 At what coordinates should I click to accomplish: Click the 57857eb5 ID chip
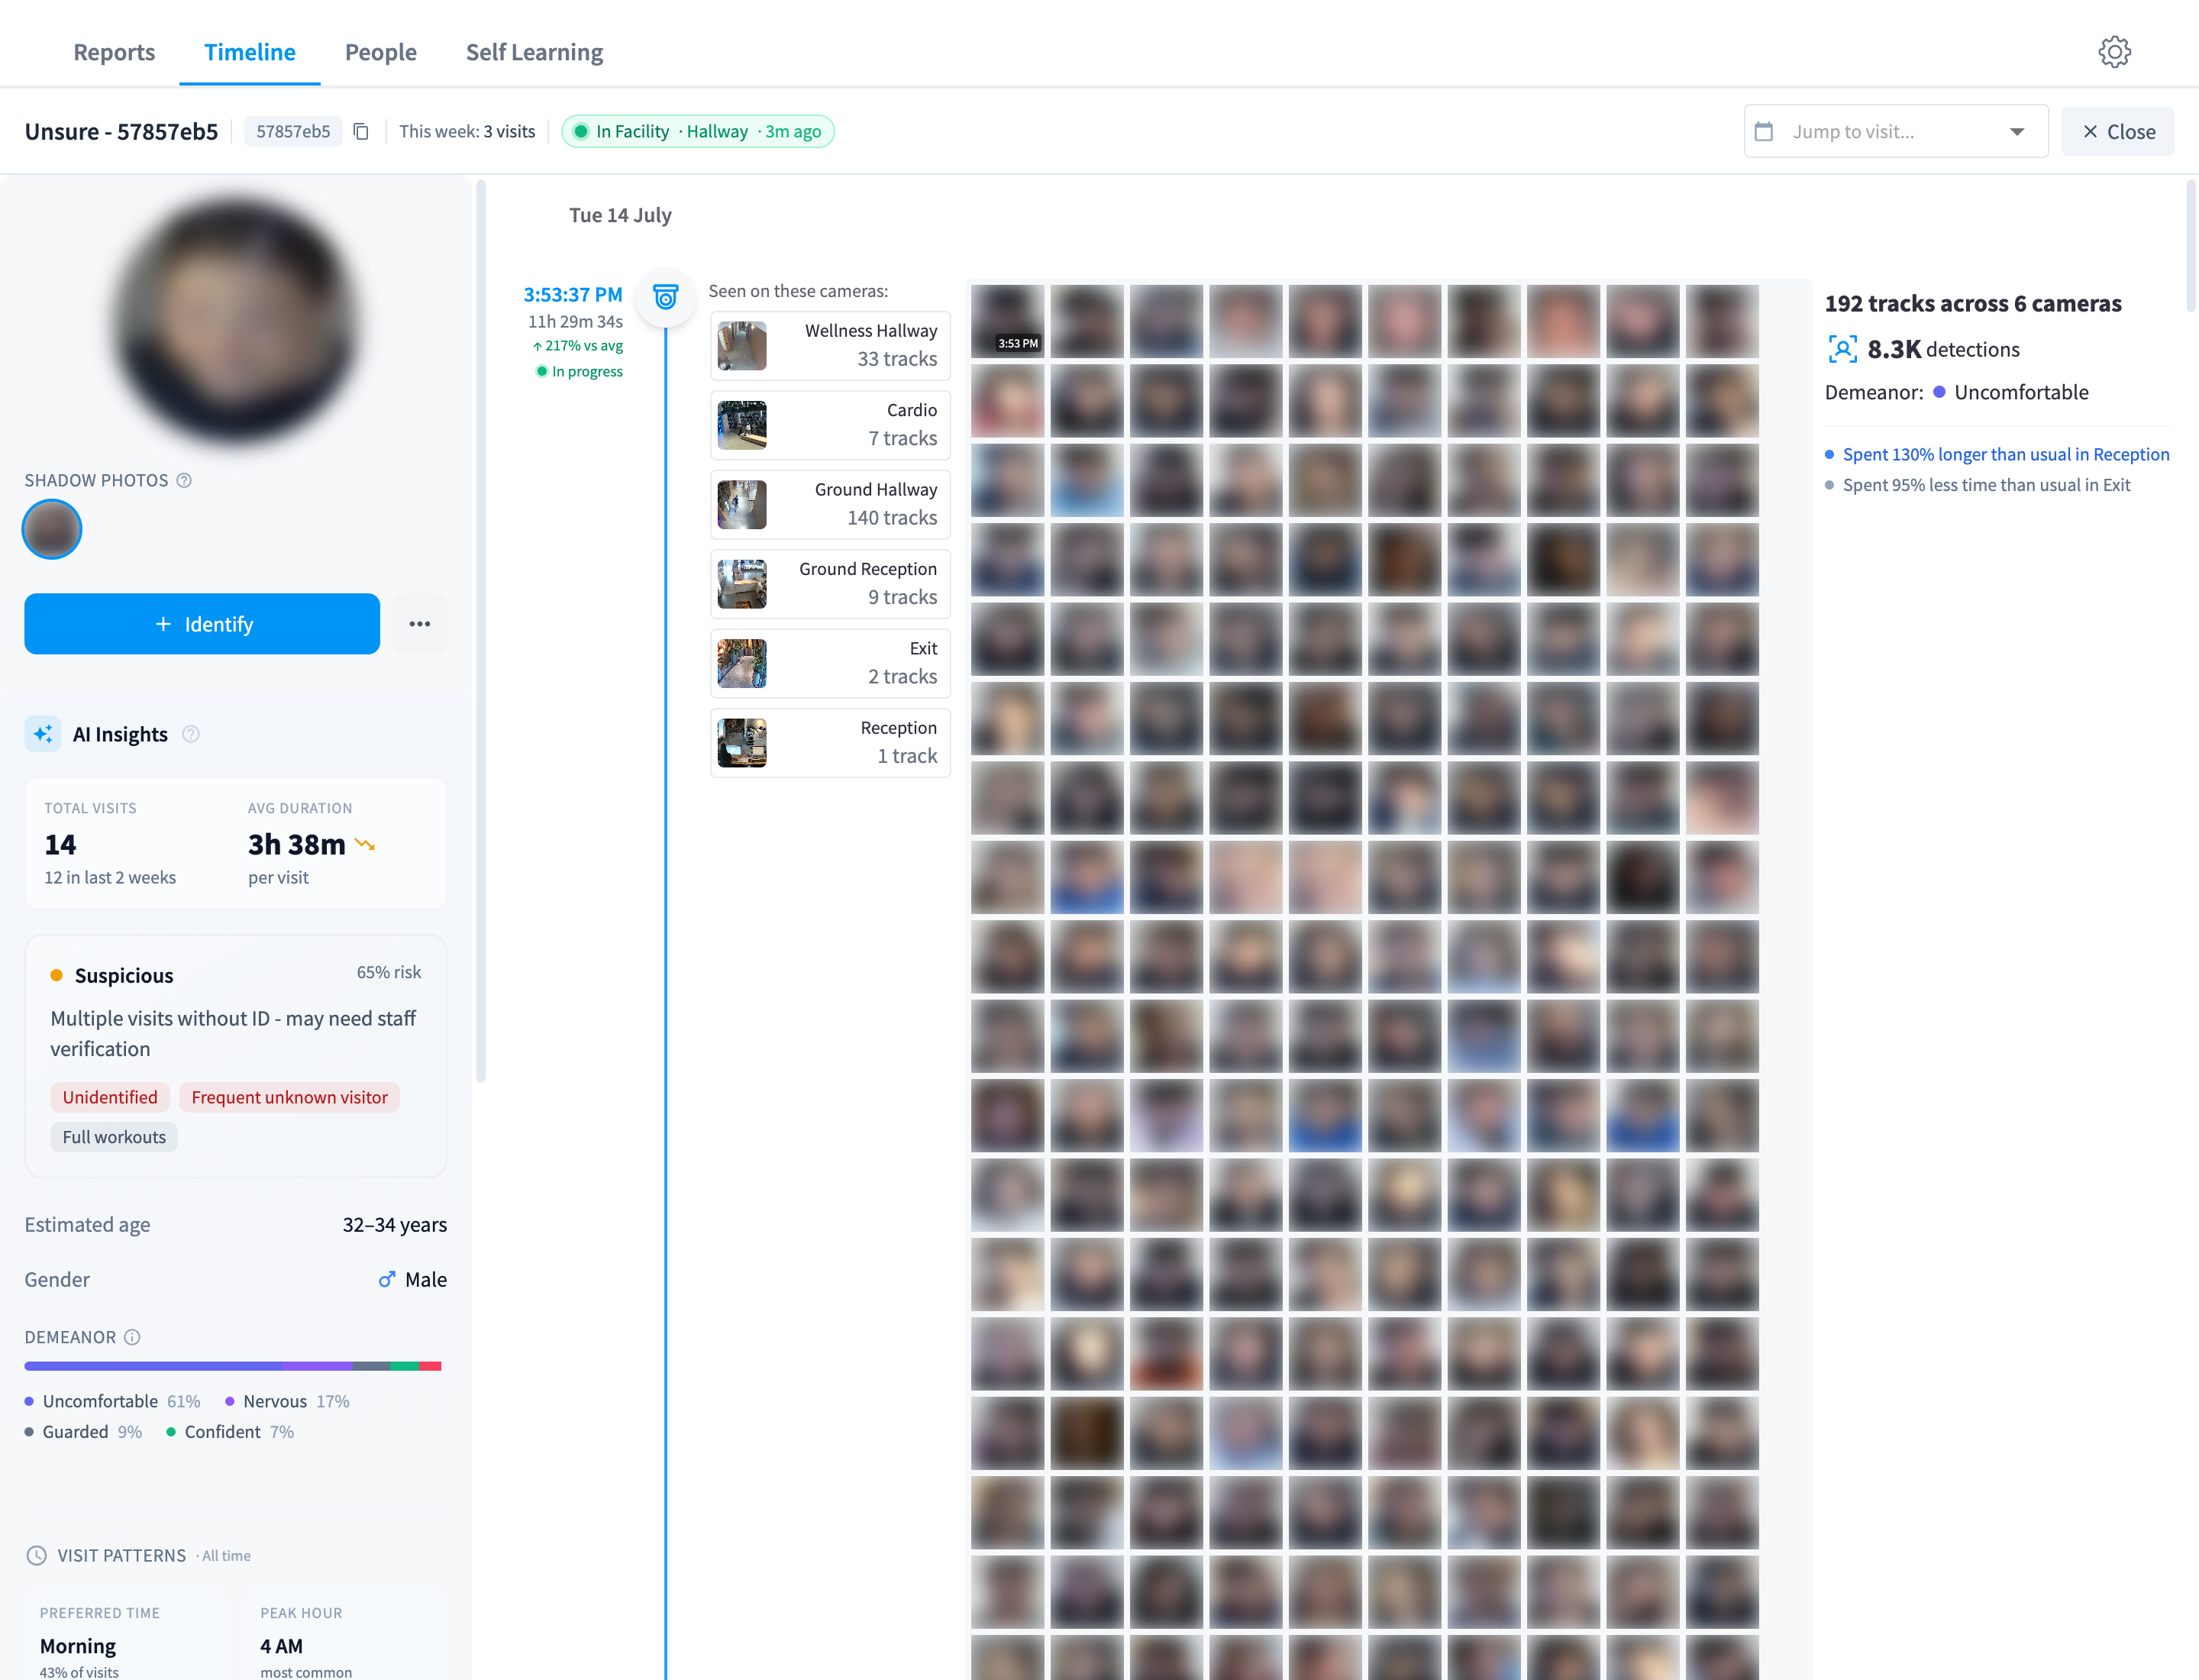pos(293,132)
